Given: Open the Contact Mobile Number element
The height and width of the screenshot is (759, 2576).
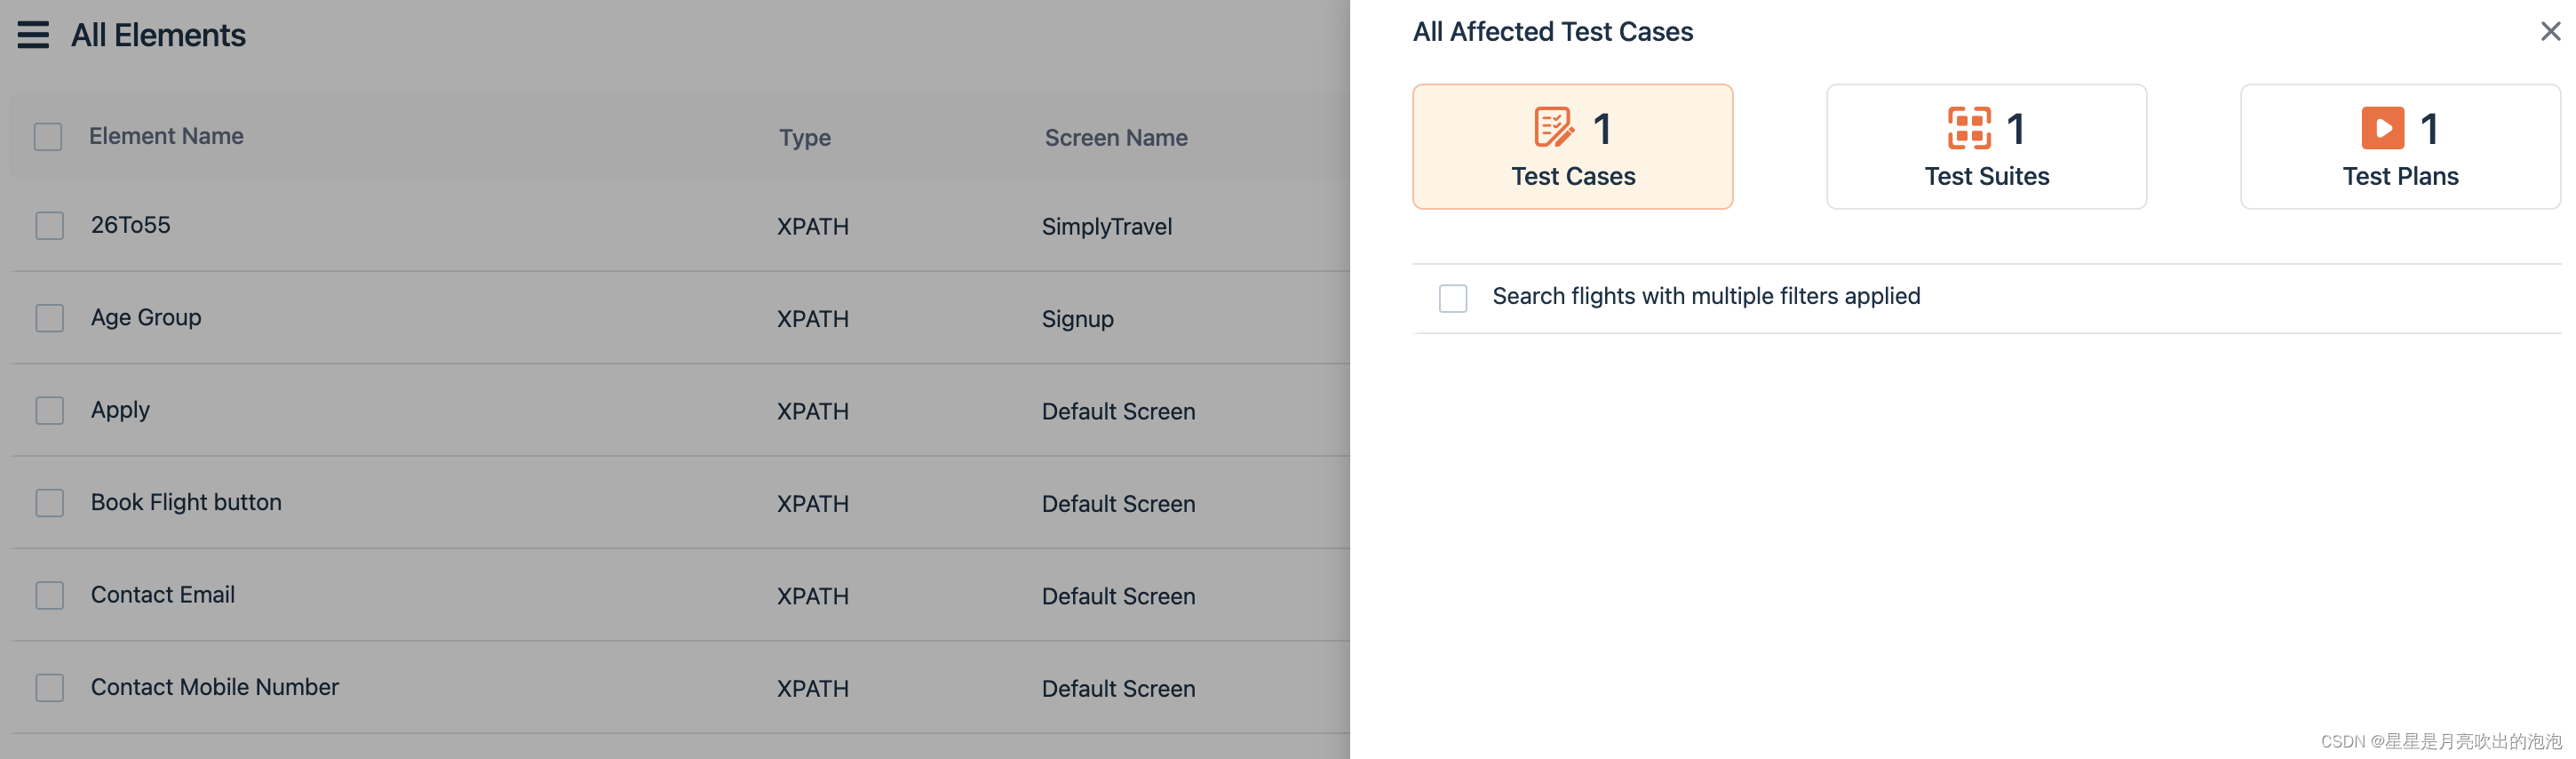Looking at the screenshot, I should pyautogui.click(x=215, y=687).
